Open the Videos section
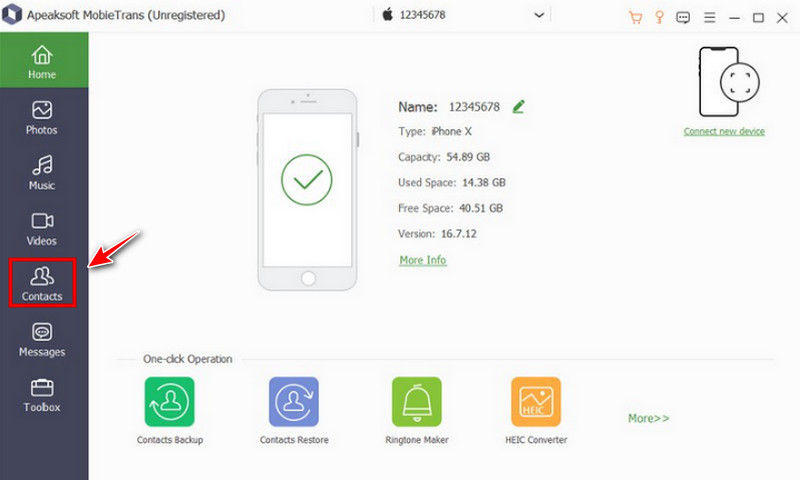 tap(42, 229)
